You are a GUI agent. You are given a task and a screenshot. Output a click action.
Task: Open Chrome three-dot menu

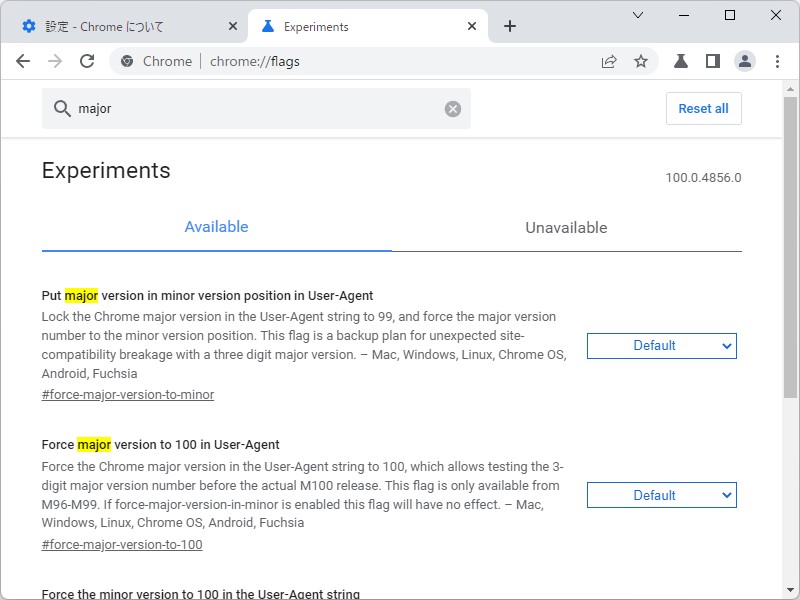click(x=777, y=61)
